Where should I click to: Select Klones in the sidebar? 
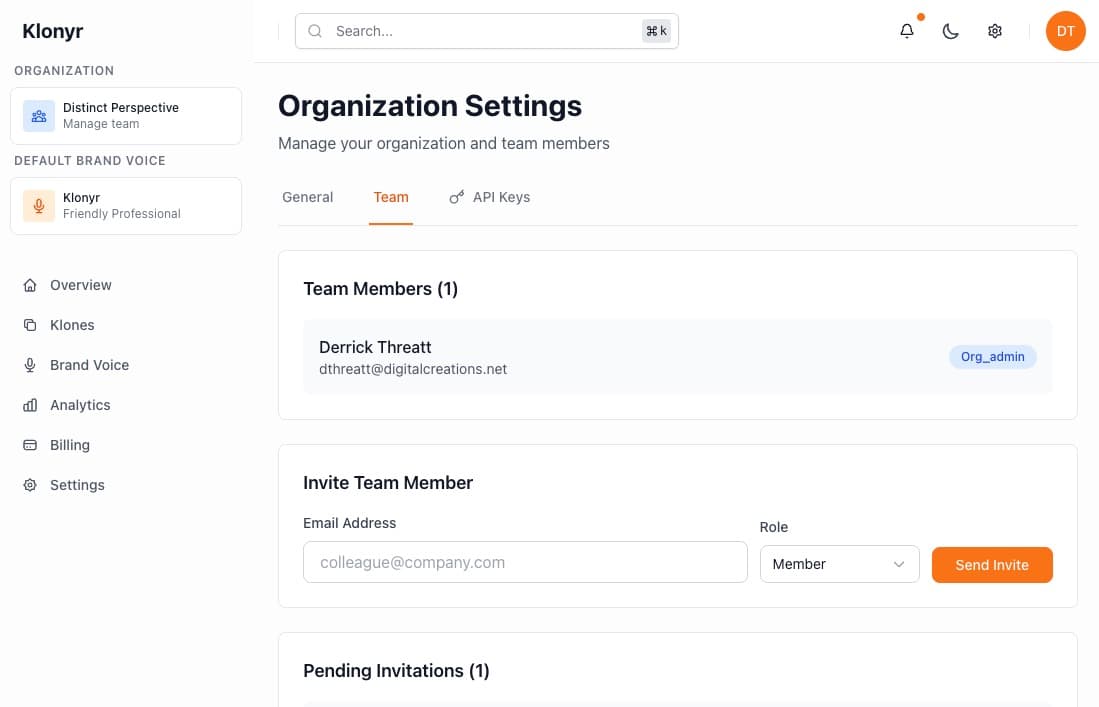(72, 325)
